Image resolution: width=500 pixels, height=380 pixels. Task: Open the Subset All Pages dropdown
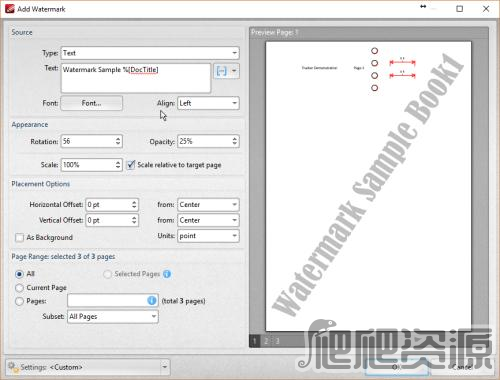(113, 316)
